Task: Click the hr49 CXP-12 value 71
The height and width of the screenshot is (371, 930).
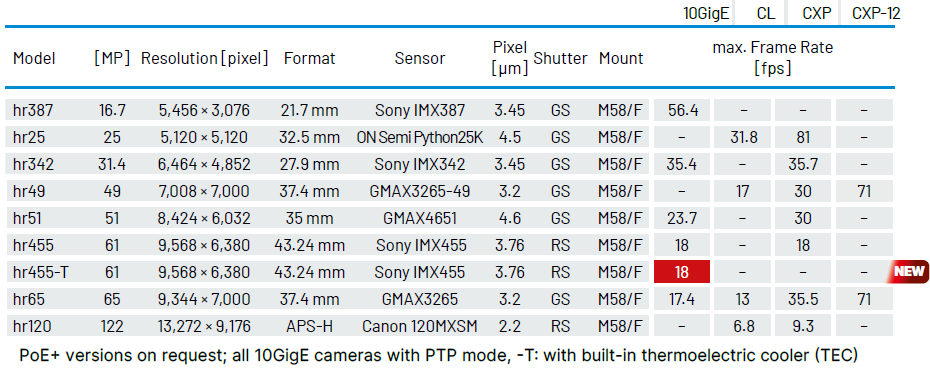Action: pyautogui.click(x=864, y=191)
